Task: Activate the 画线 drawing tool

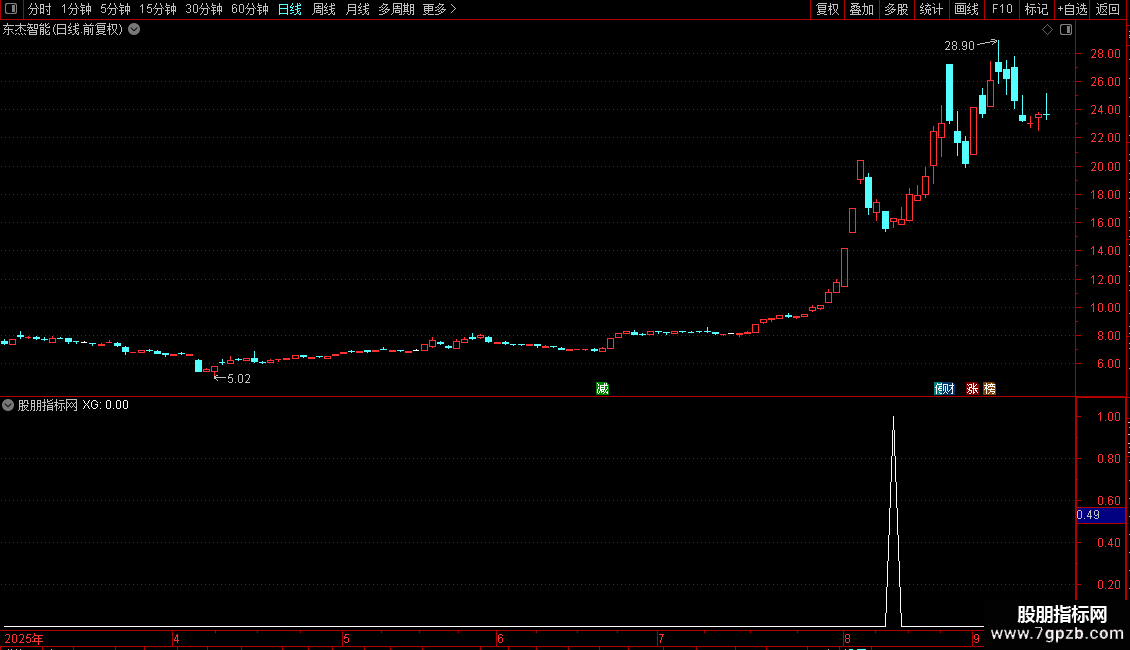Action: point(966,9)
